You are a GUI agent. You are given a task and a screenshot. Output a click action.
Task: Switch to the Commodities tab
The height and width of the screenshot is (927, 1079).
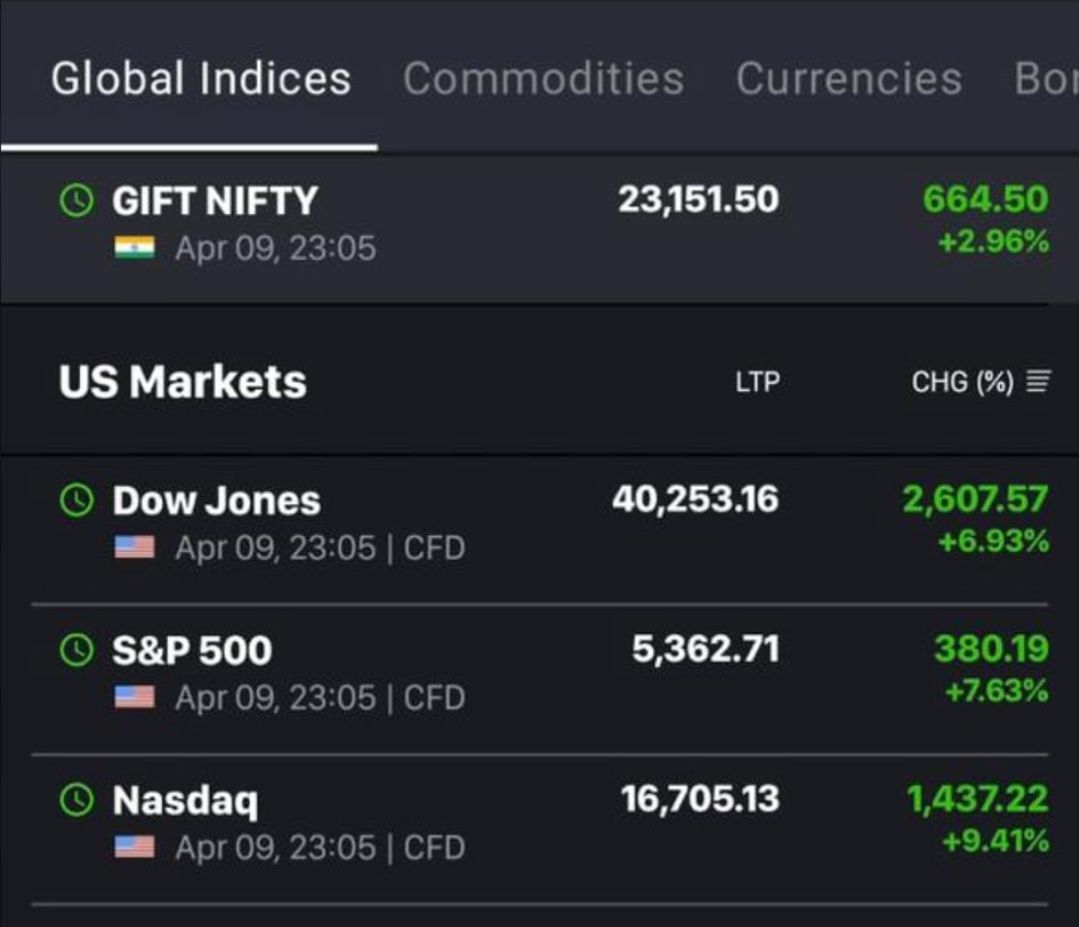[543, 79]
